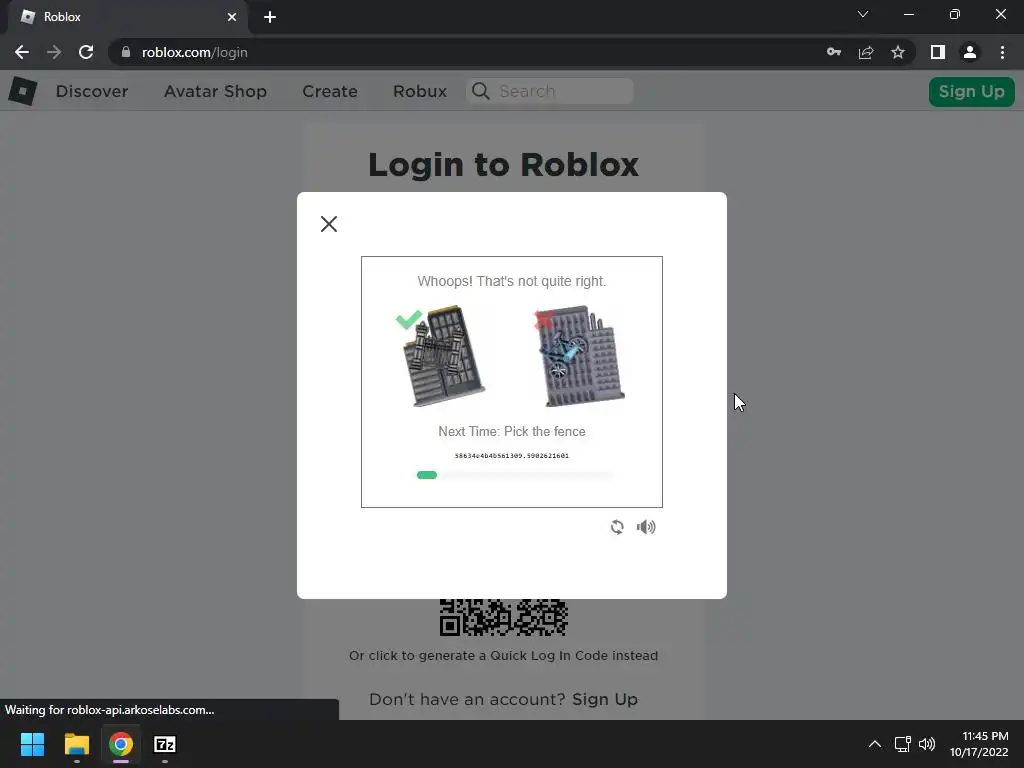Select the fence building image
This screenshot has width=1024, height=768.
tap(443, 356)
